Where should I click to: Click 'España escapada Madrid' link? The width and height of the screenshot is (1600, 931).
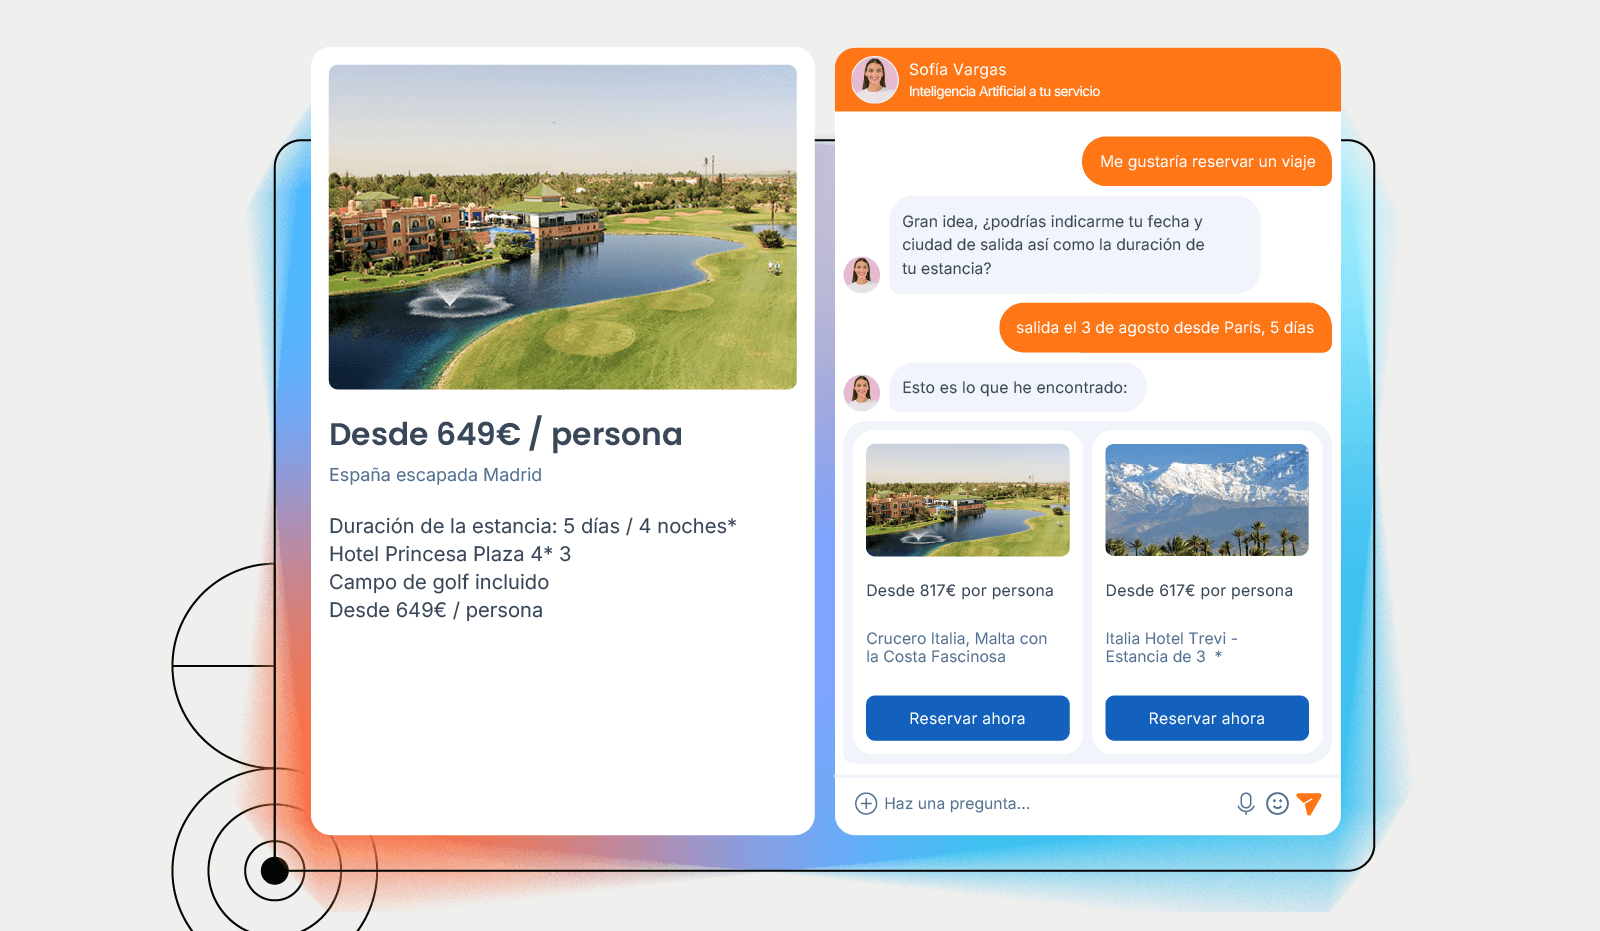point(435,475)
